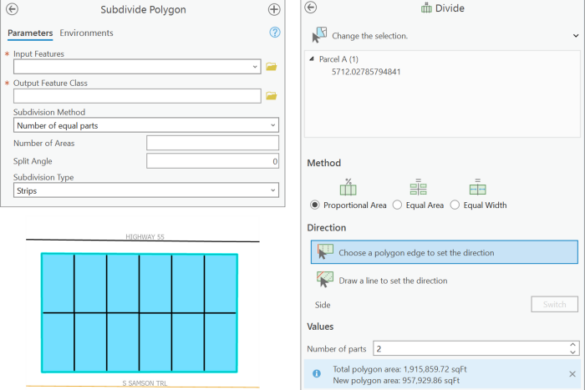Viewport: 585px width, 390px height.
Task: Select Equal Width radio button
Action: 455,205
